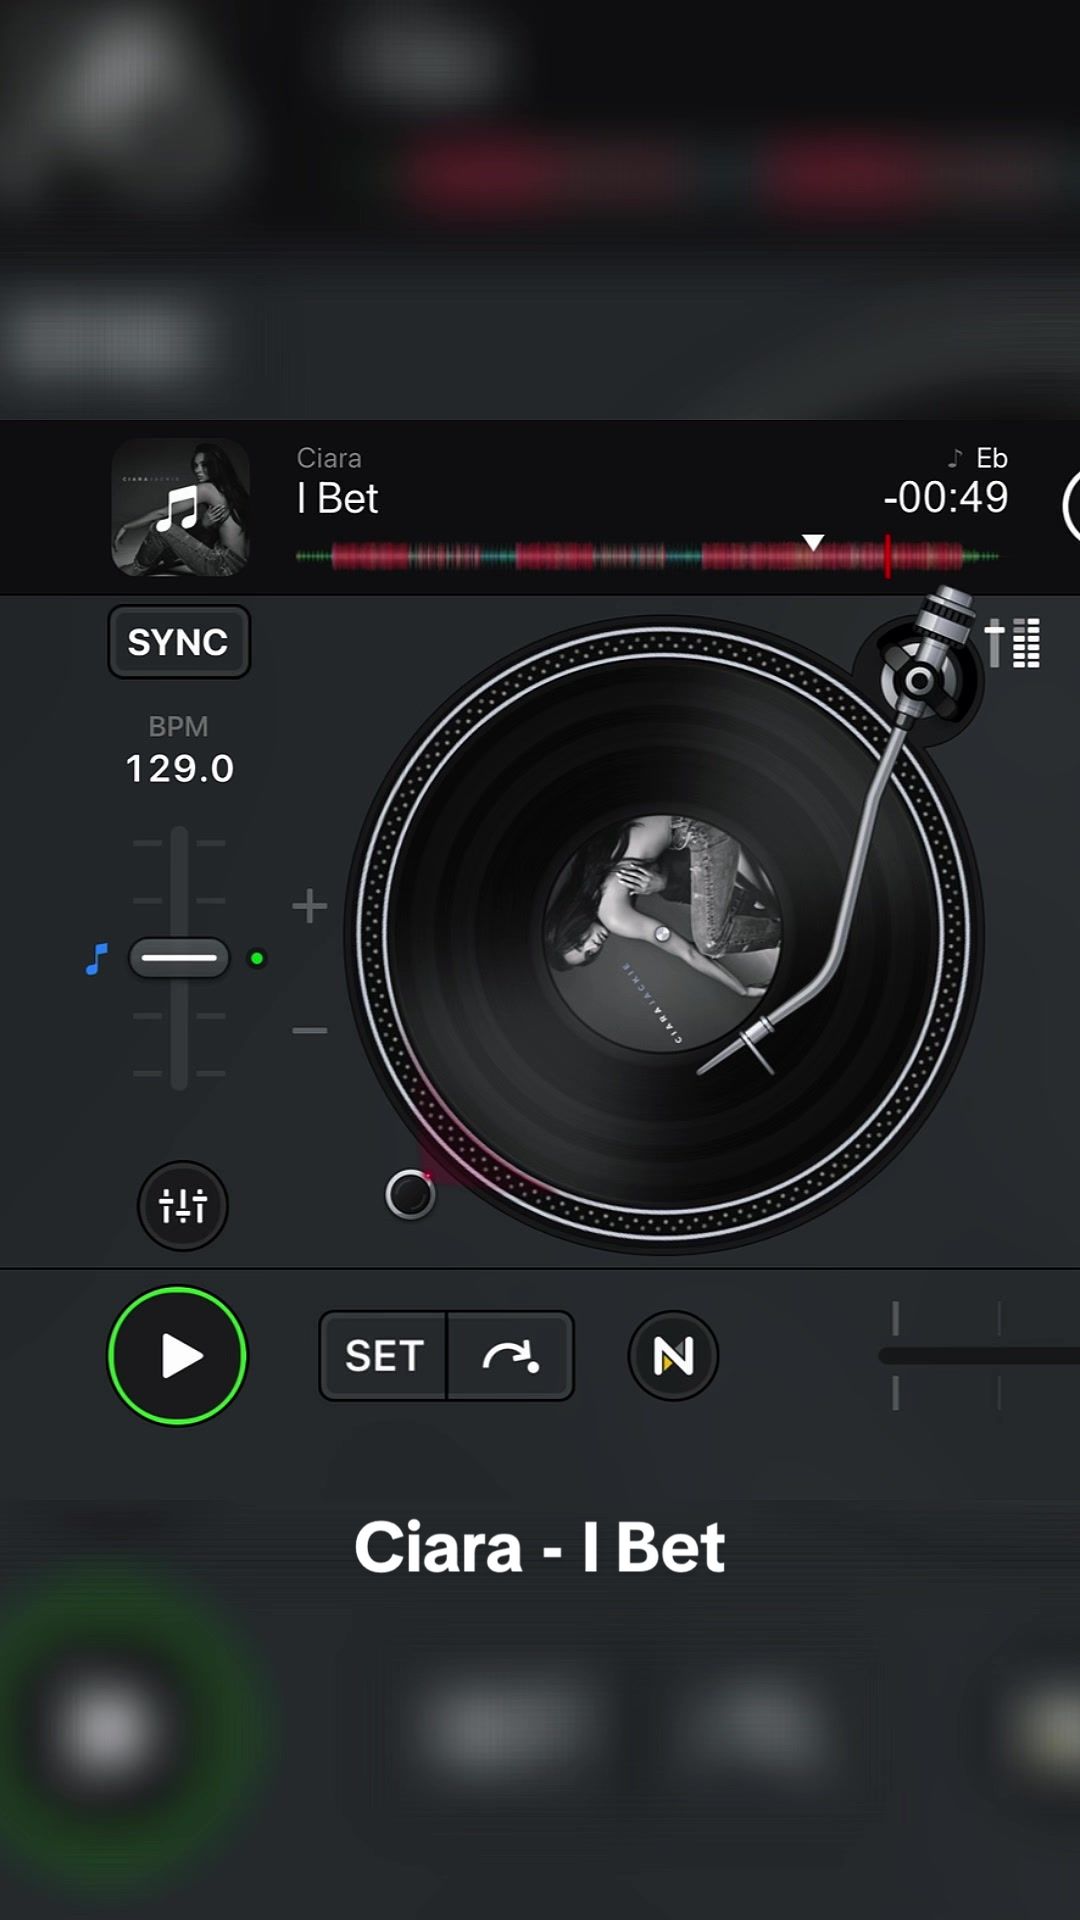This screenshot has height=1920, width=1080.
Task: Start playback with the green play button
Action: tap(178, 1356)
